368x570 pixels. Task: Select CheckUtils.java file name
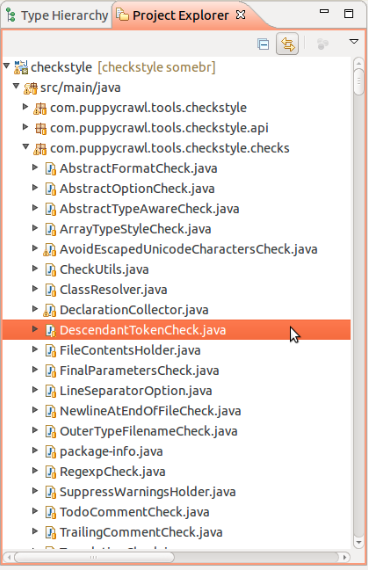coord(104,270)
